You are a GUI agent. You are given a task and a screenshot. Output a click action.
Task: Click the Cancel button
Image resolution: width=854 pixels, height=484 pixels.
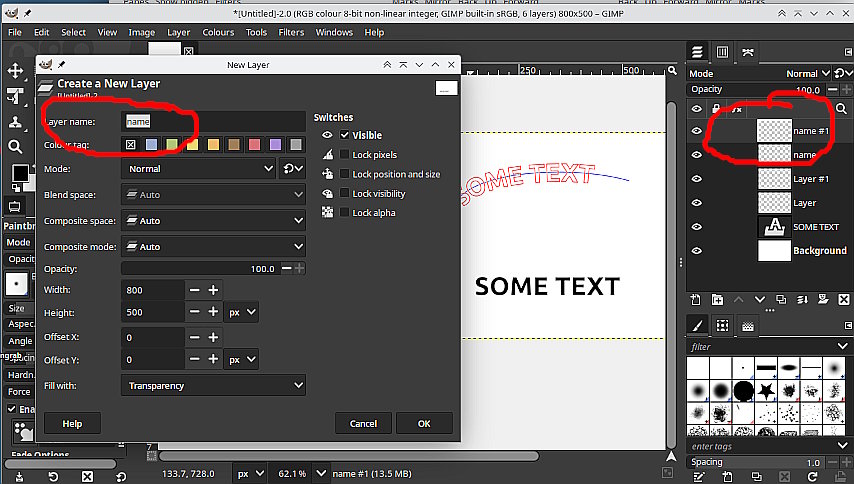point(363,423)
